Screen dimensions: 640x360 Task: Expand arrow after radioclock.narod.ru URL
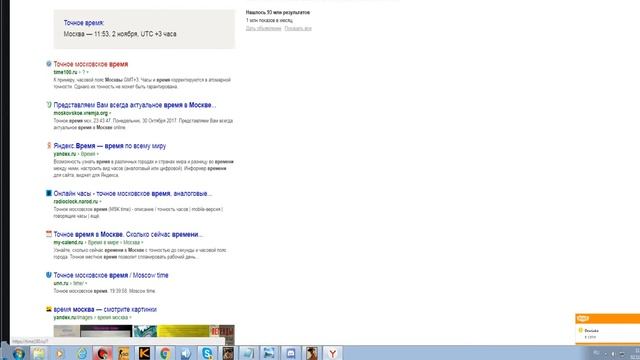(x=100, y=202)
